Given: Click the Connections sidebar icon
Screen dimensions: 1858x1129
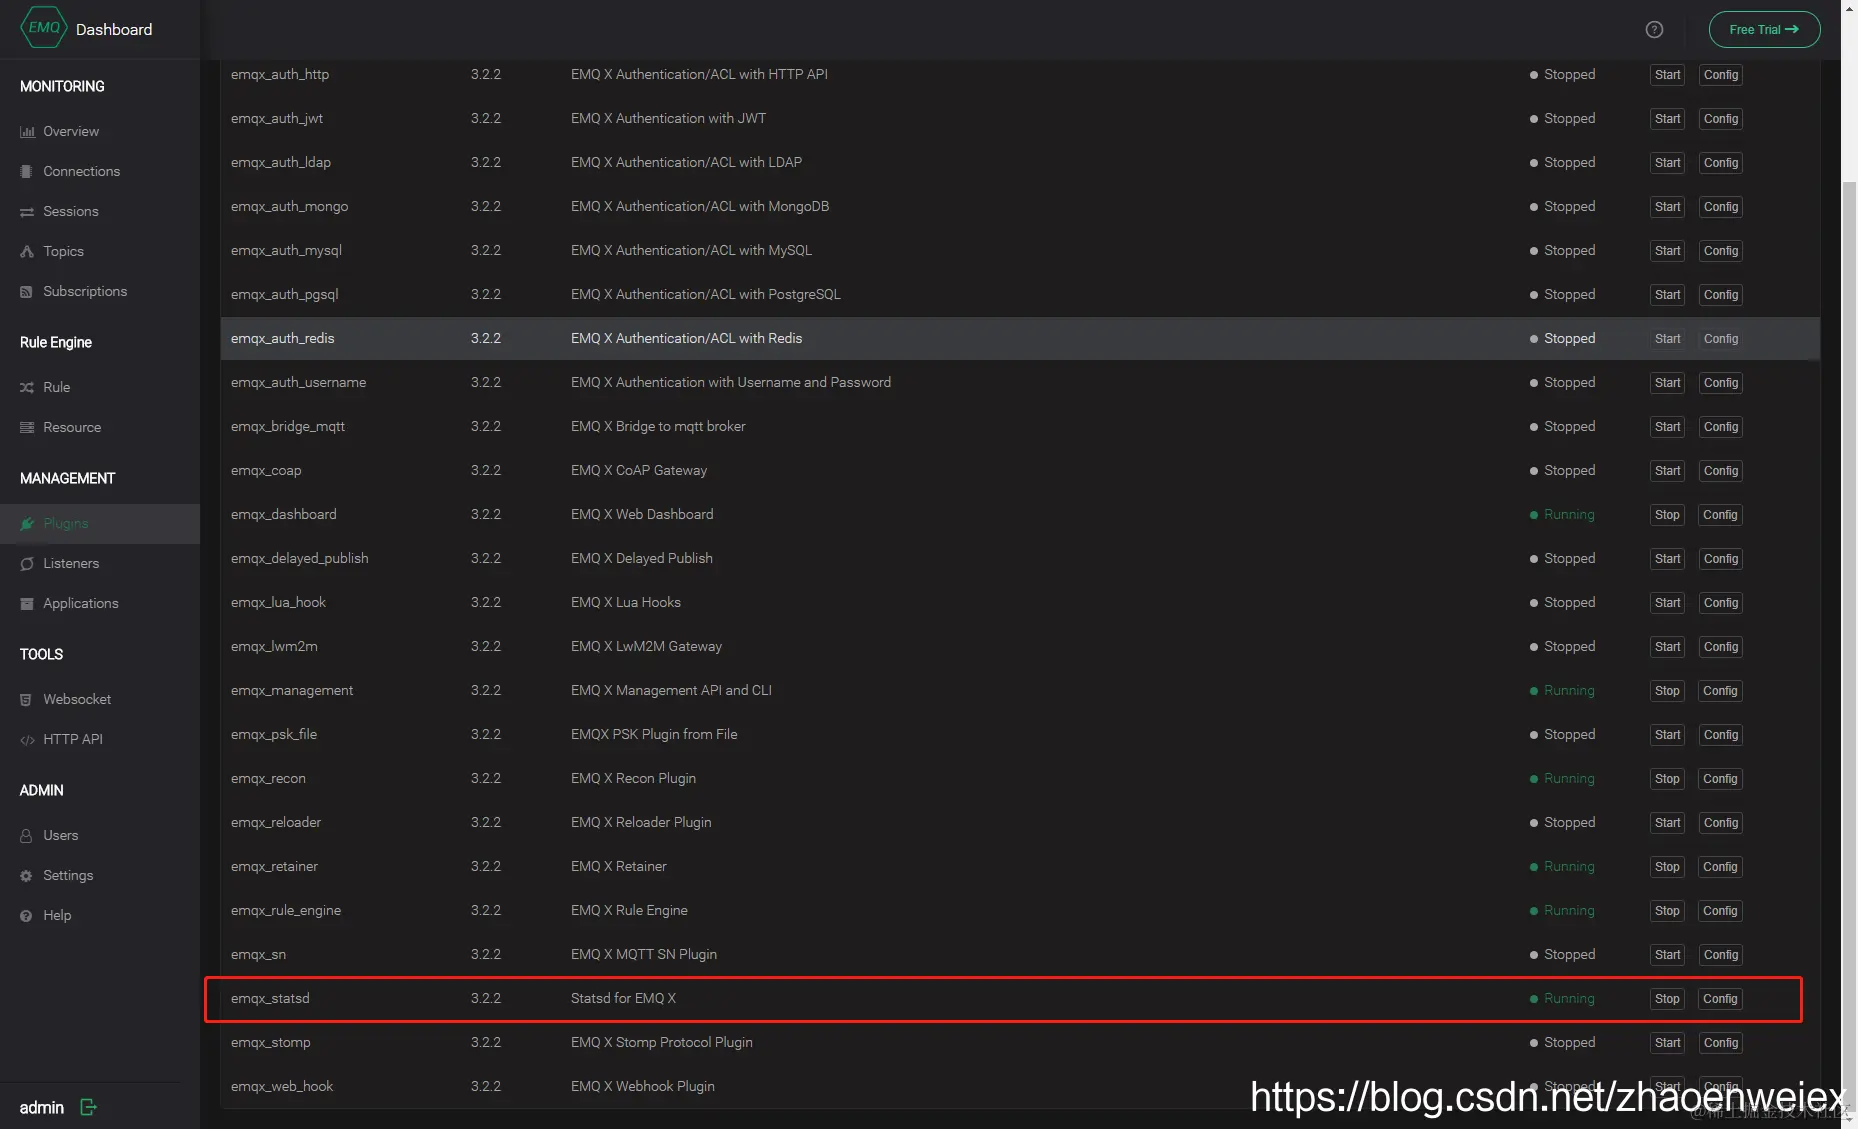Looking at the screenshot, I should pyautogui.click(x=27, y=172).
